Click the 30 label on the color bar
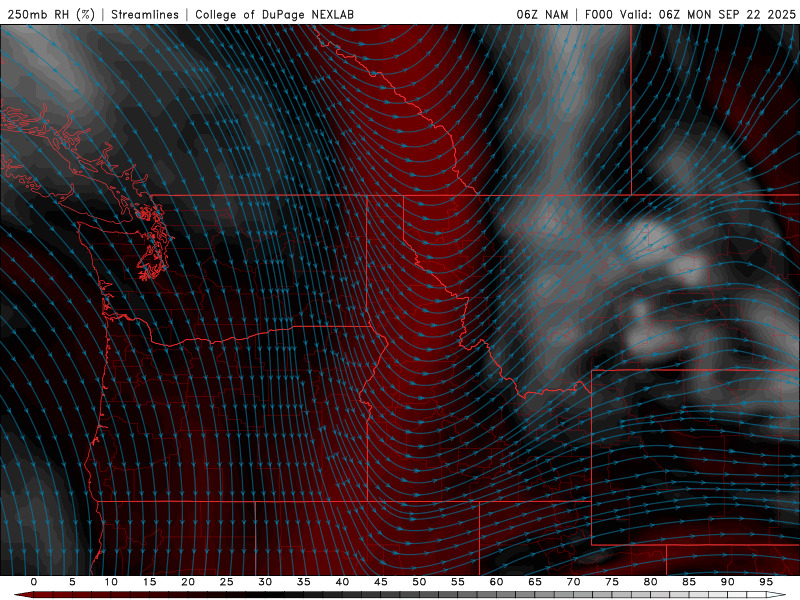 [265, 582]
